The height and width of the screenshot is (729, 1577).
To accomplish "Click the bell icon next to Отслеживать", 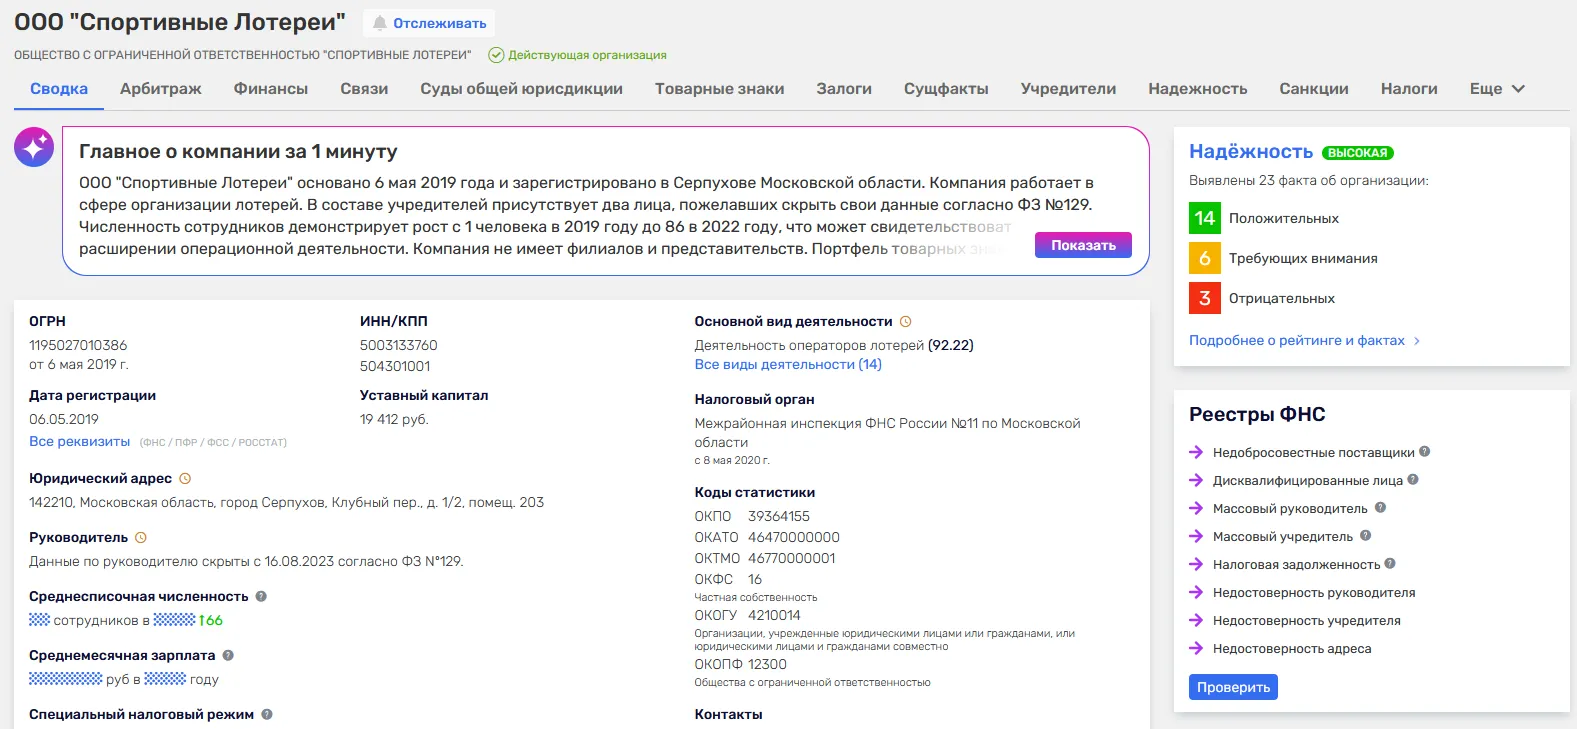I will coord(380,23).
